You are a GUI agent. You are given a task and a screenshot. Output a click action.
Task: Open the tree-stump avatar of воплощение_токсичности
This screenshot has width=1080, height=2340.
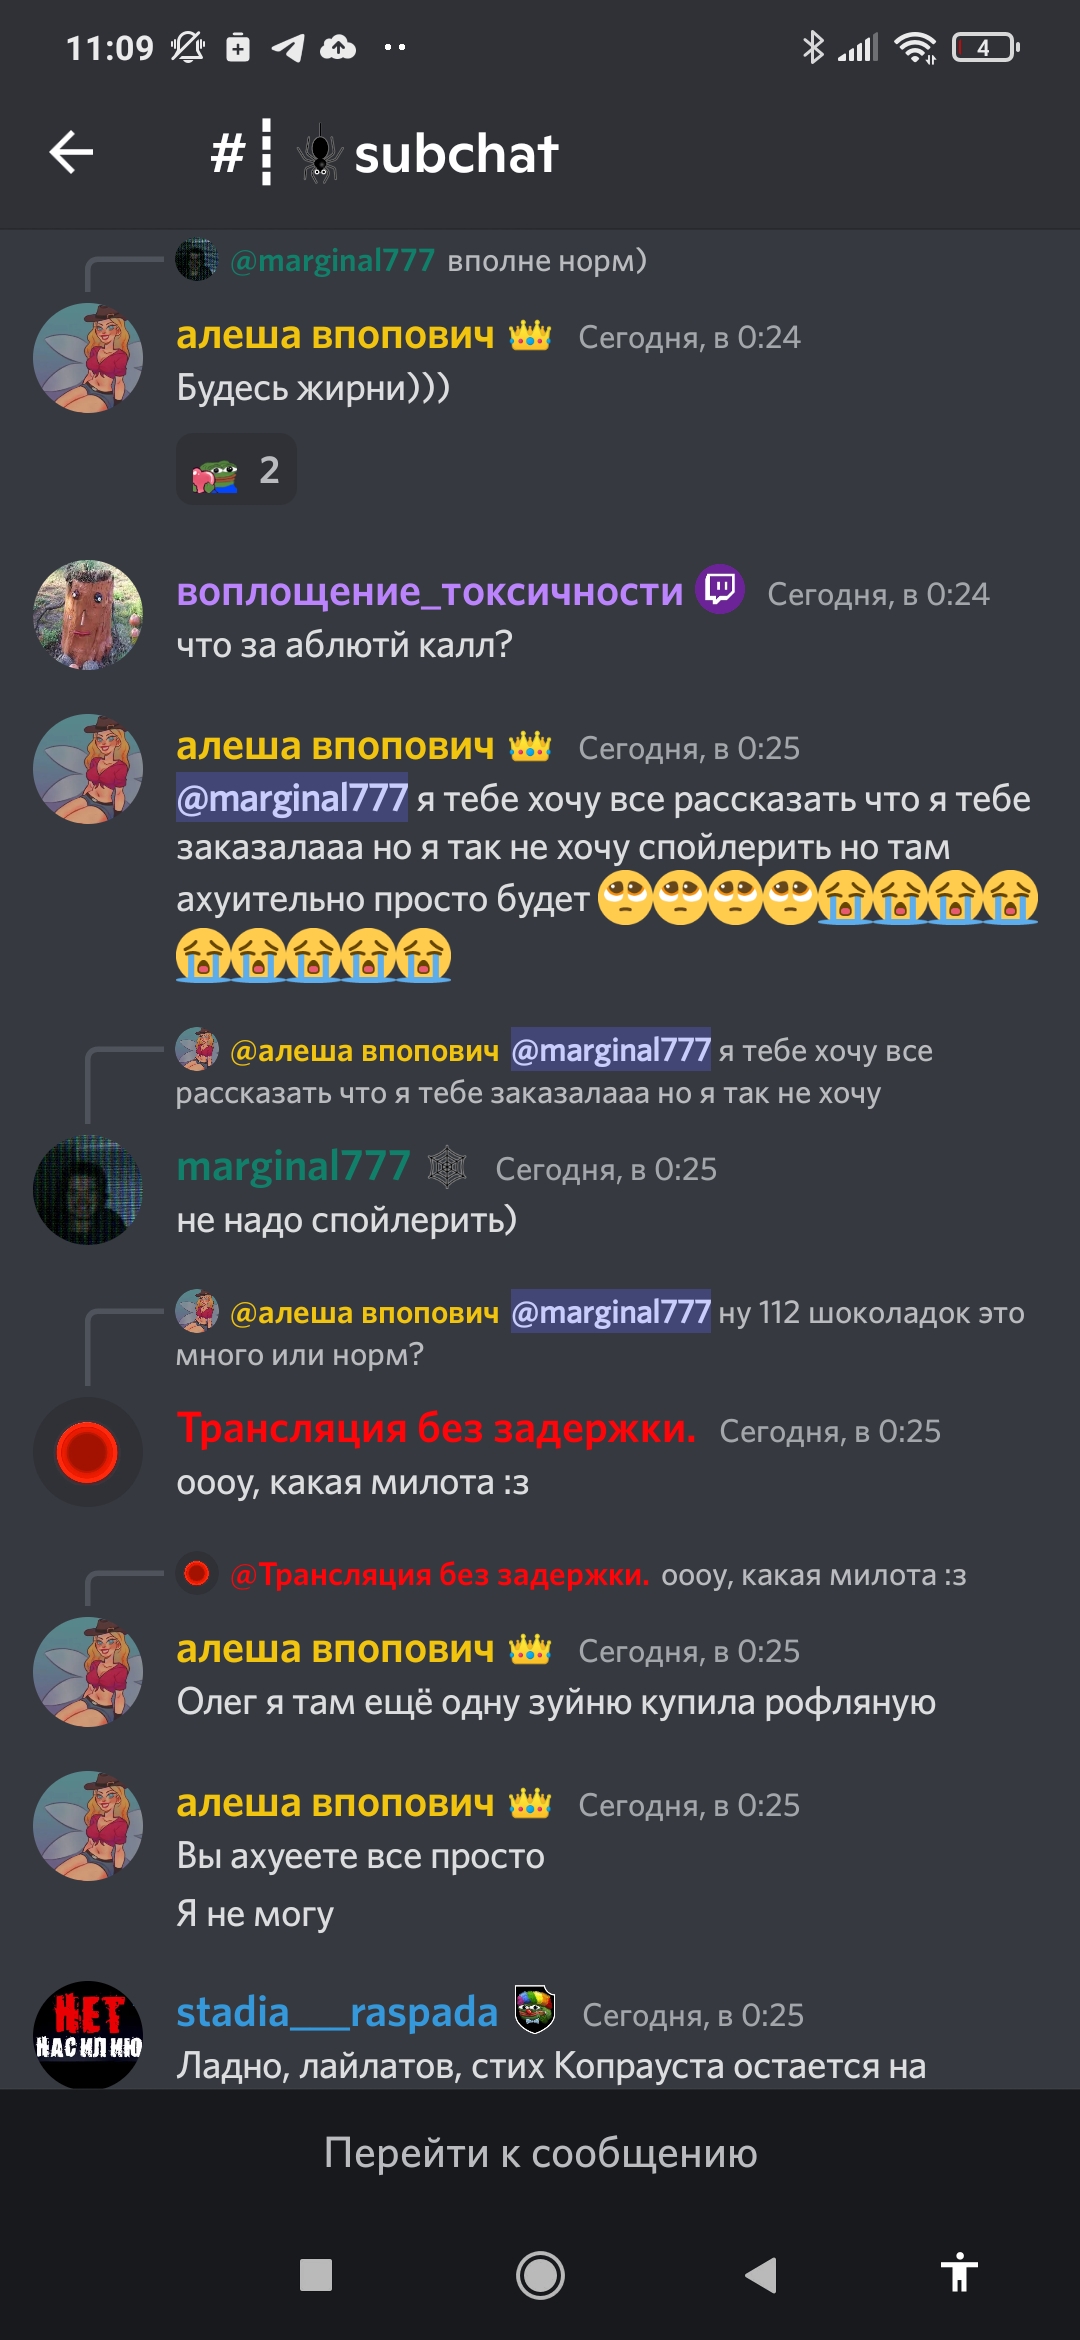(88, 615)
